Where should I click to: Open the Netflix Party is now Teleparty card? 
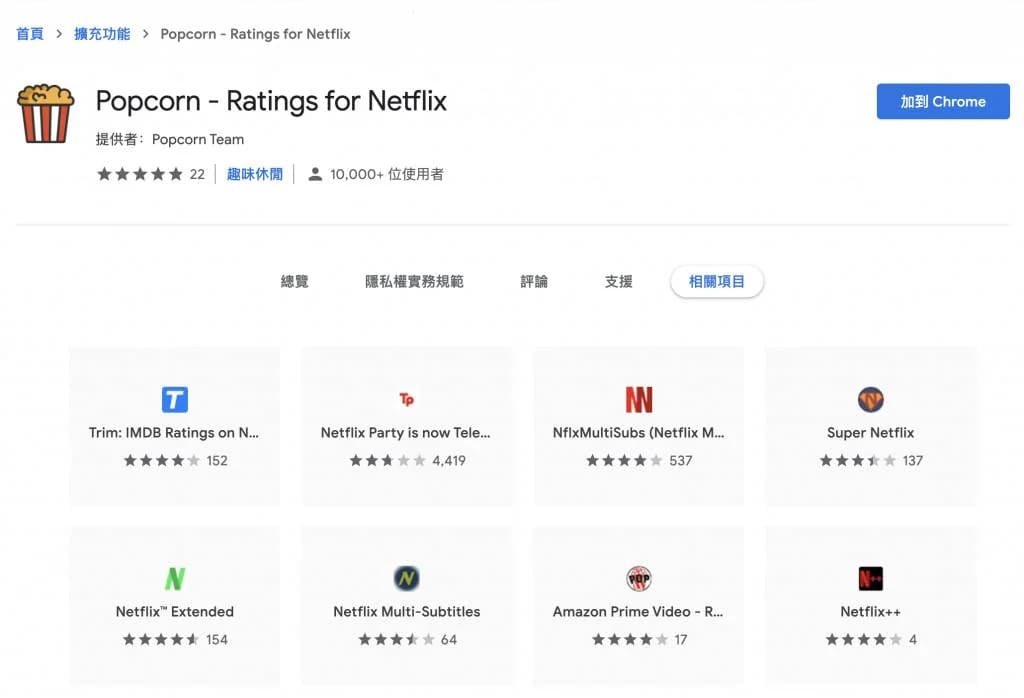406,425
